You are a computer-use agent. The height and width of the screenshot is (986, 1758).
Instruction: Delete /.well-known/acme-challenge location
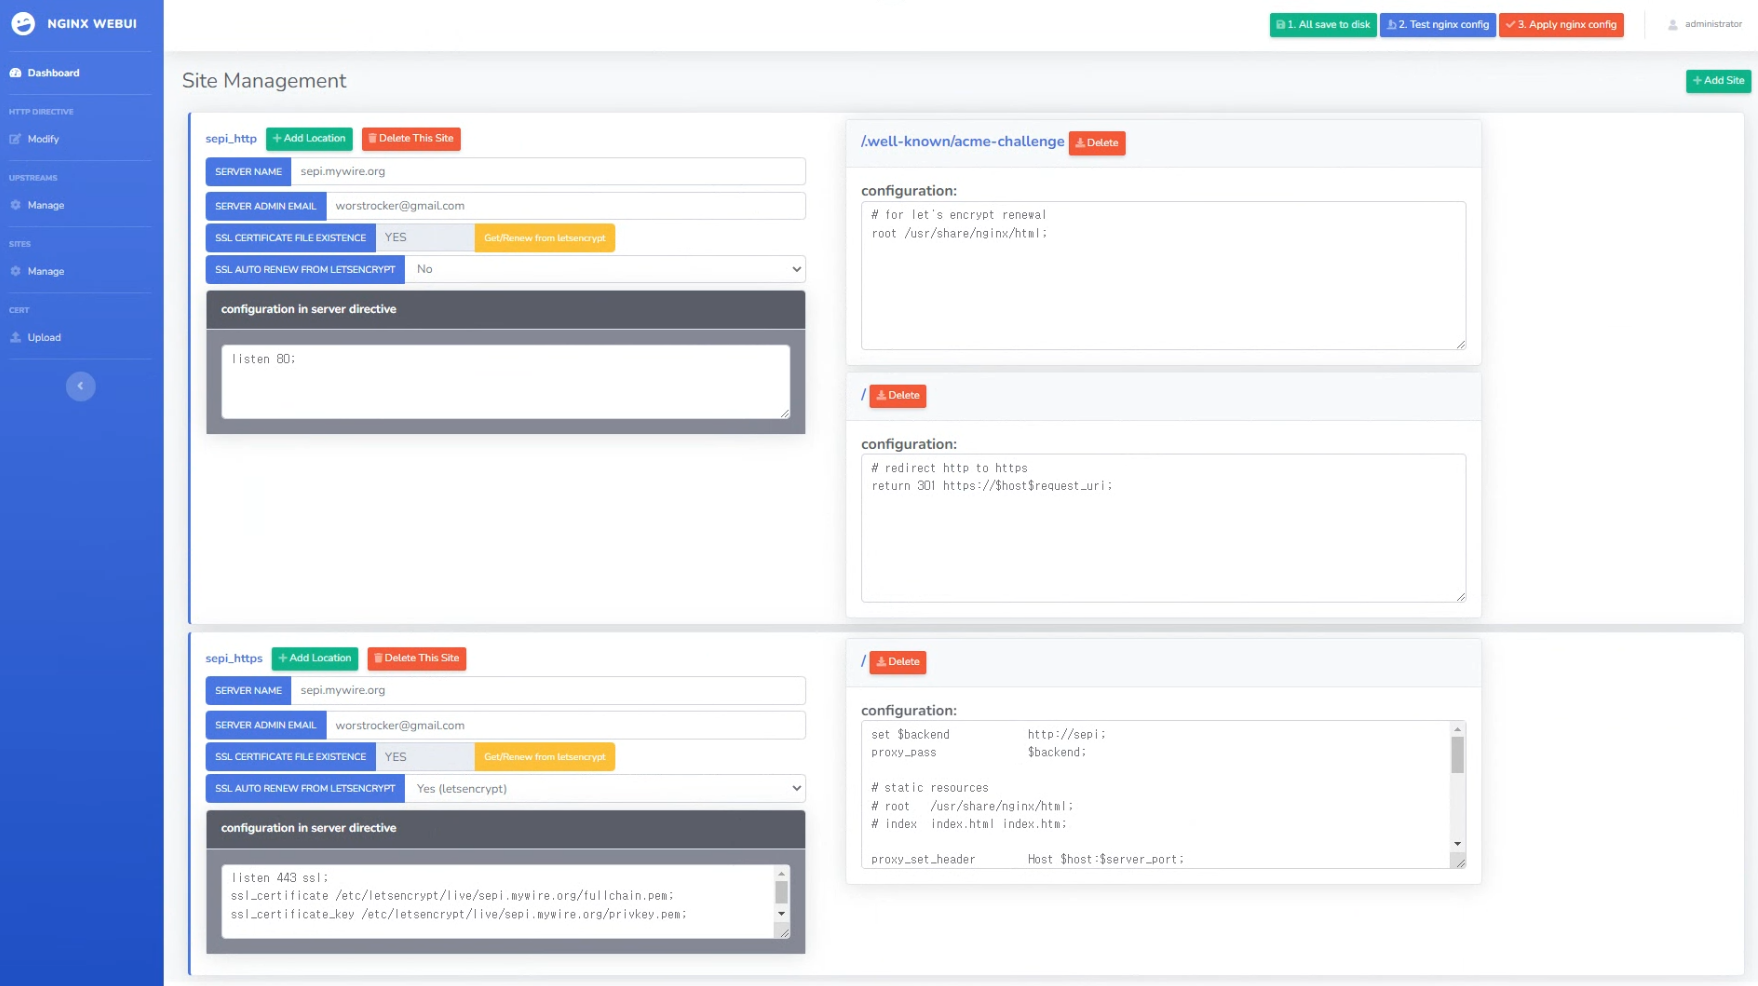(x=1097, y=143)
